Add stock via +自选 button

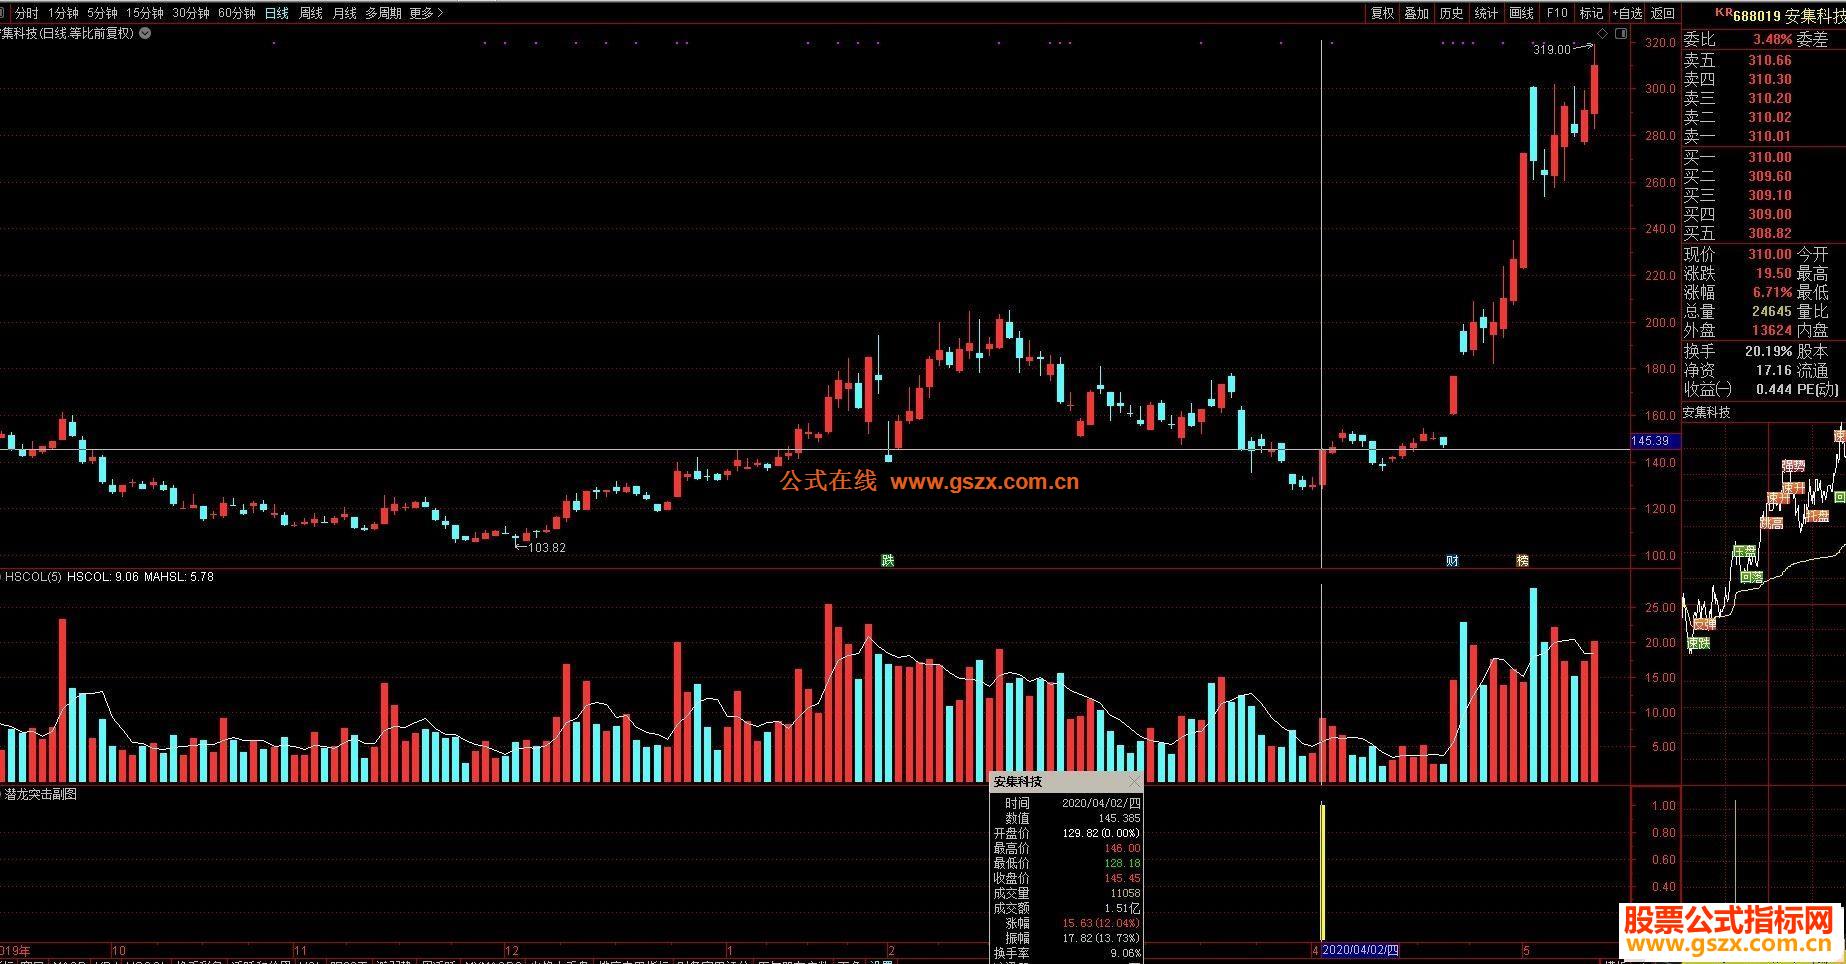pyautogui.click(x=1627, y=13)
